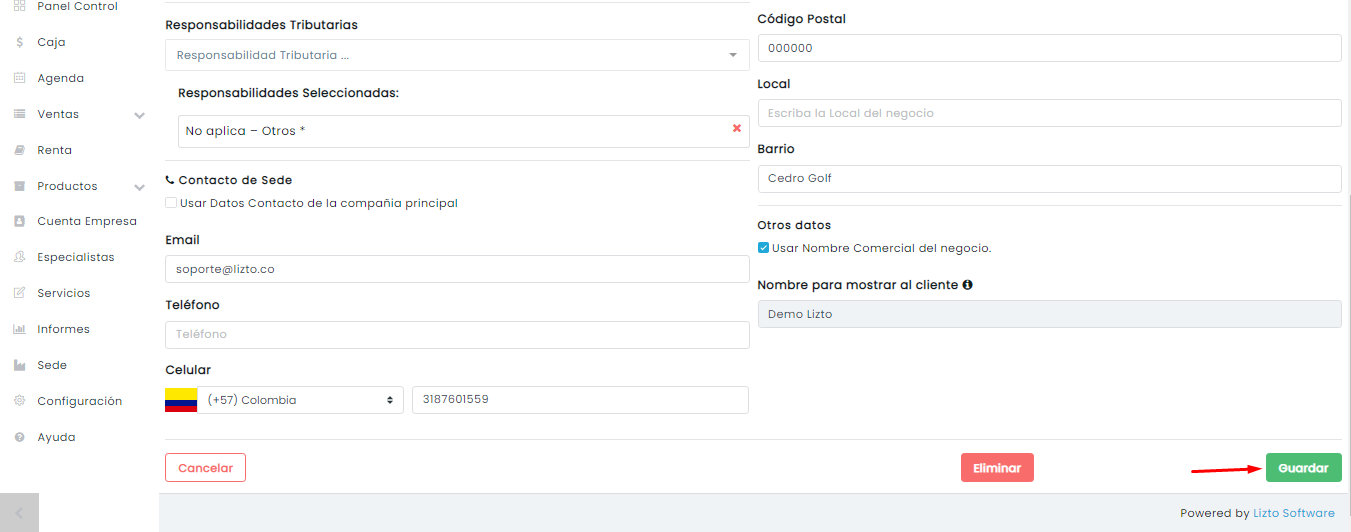The width and height of the screenshot is (1351, 532).
Task: Remove 'No aplica – Otros' with red X
Action: [737, 128]
